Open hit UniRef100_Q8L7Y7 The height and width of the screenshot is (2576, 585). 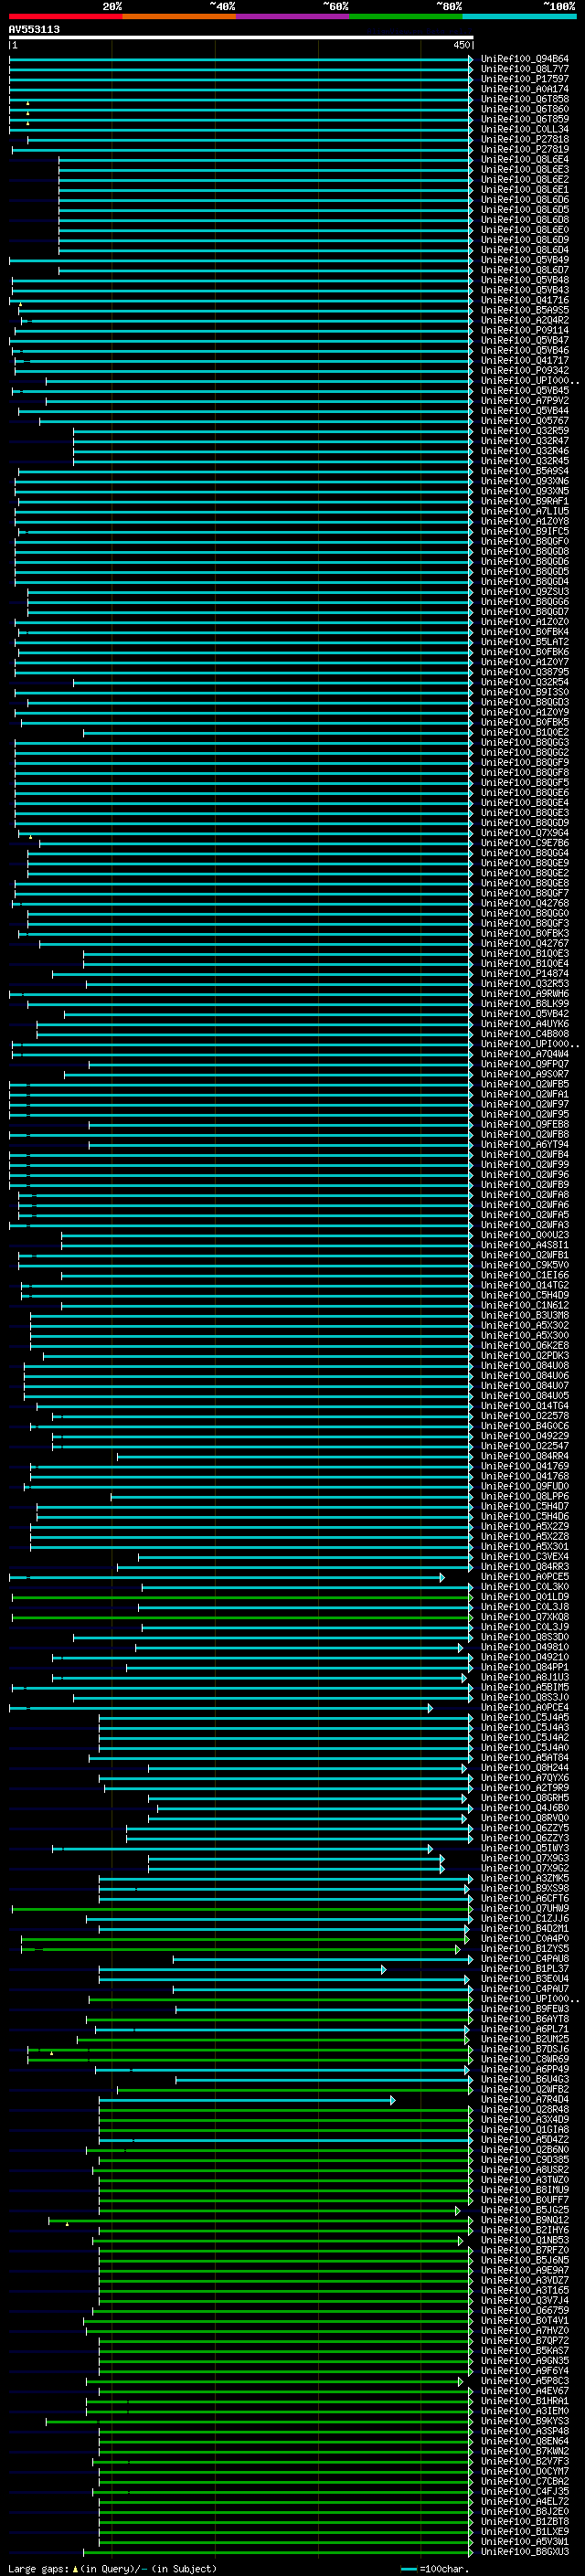[x=524, y=69]
